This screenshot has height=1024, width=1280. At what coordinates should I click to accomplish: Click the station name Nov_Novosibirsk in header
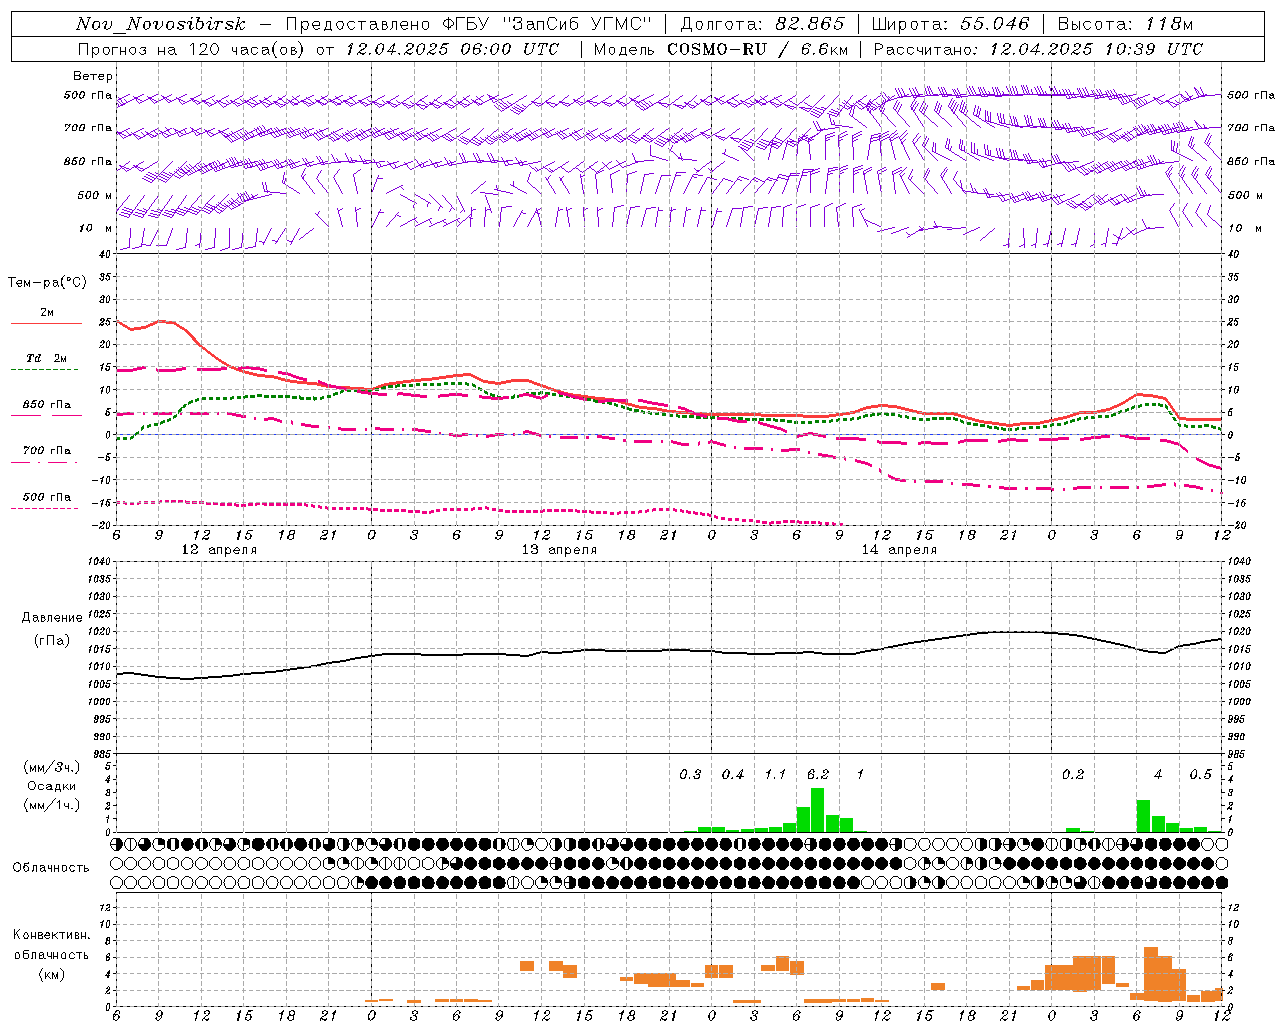tap(161, 24)
